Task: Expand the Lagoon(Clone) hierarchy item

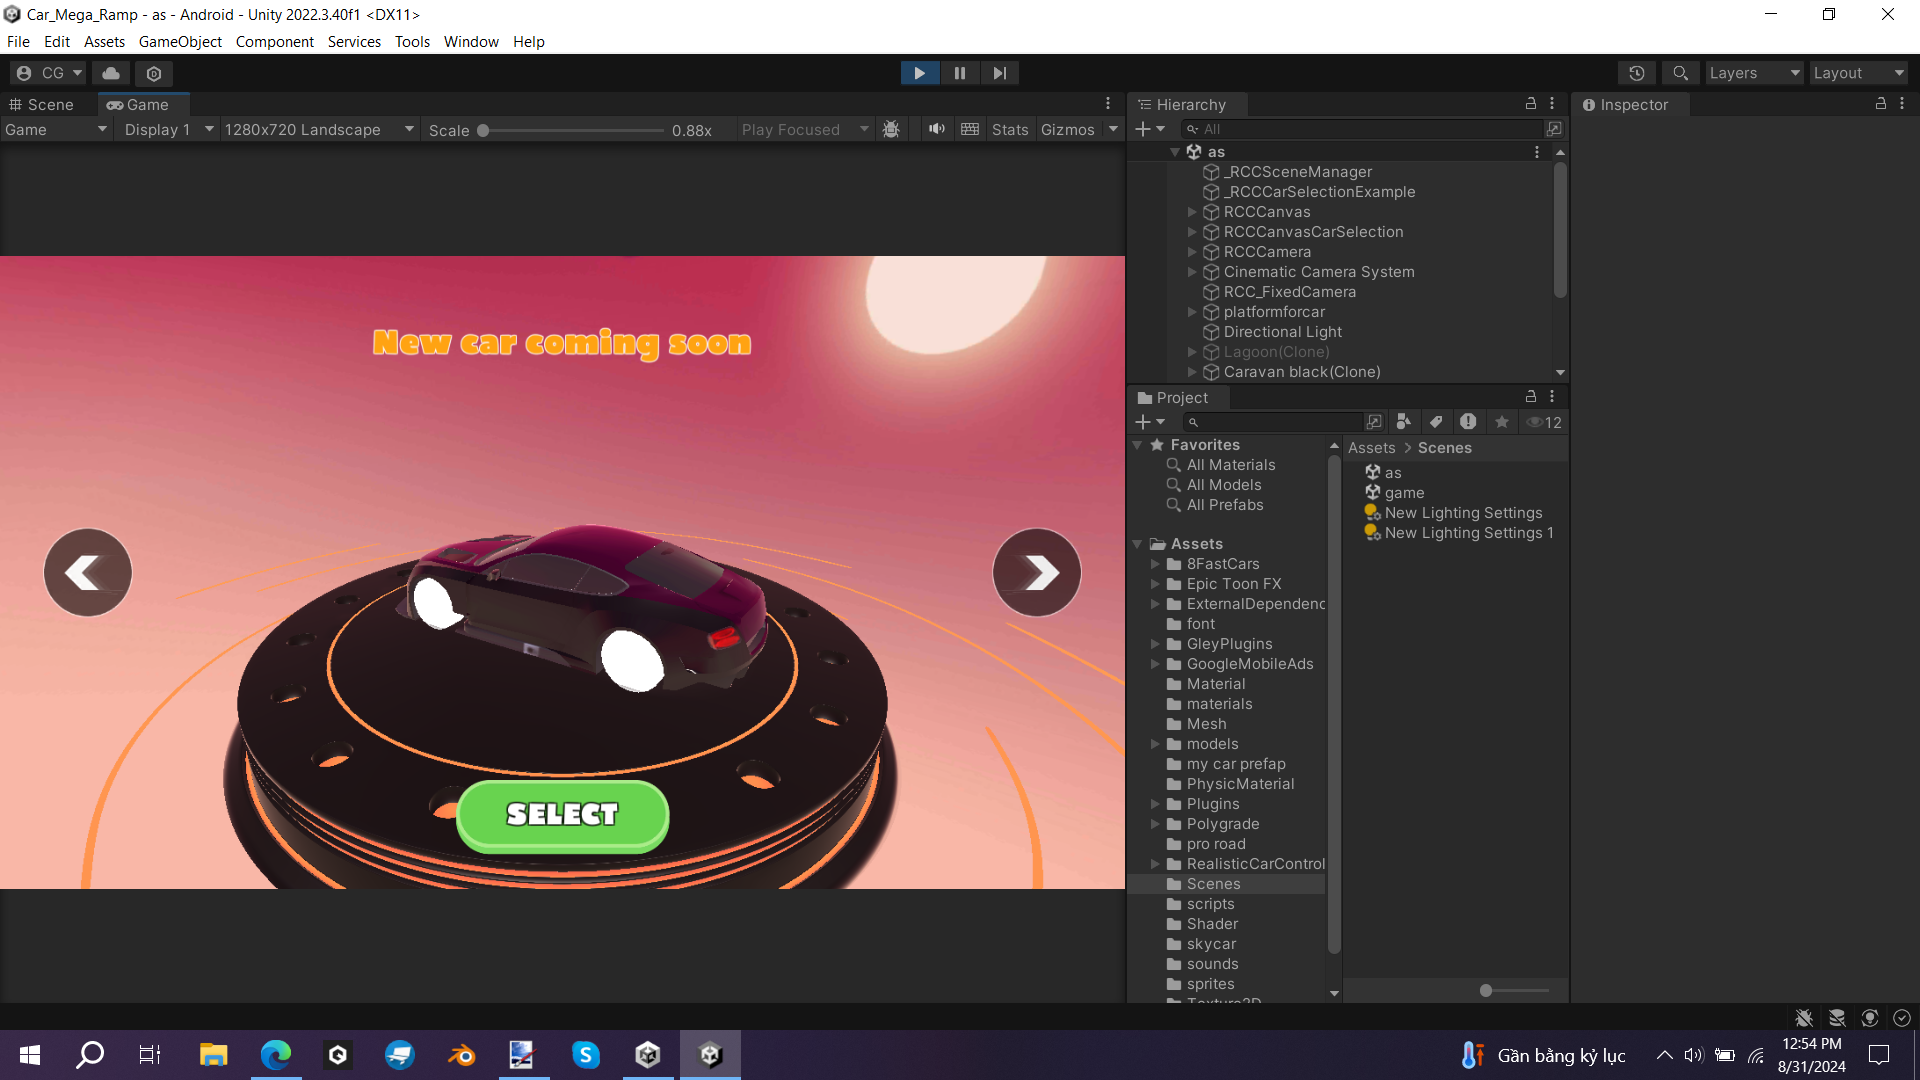Action: tap(1193, 352)
